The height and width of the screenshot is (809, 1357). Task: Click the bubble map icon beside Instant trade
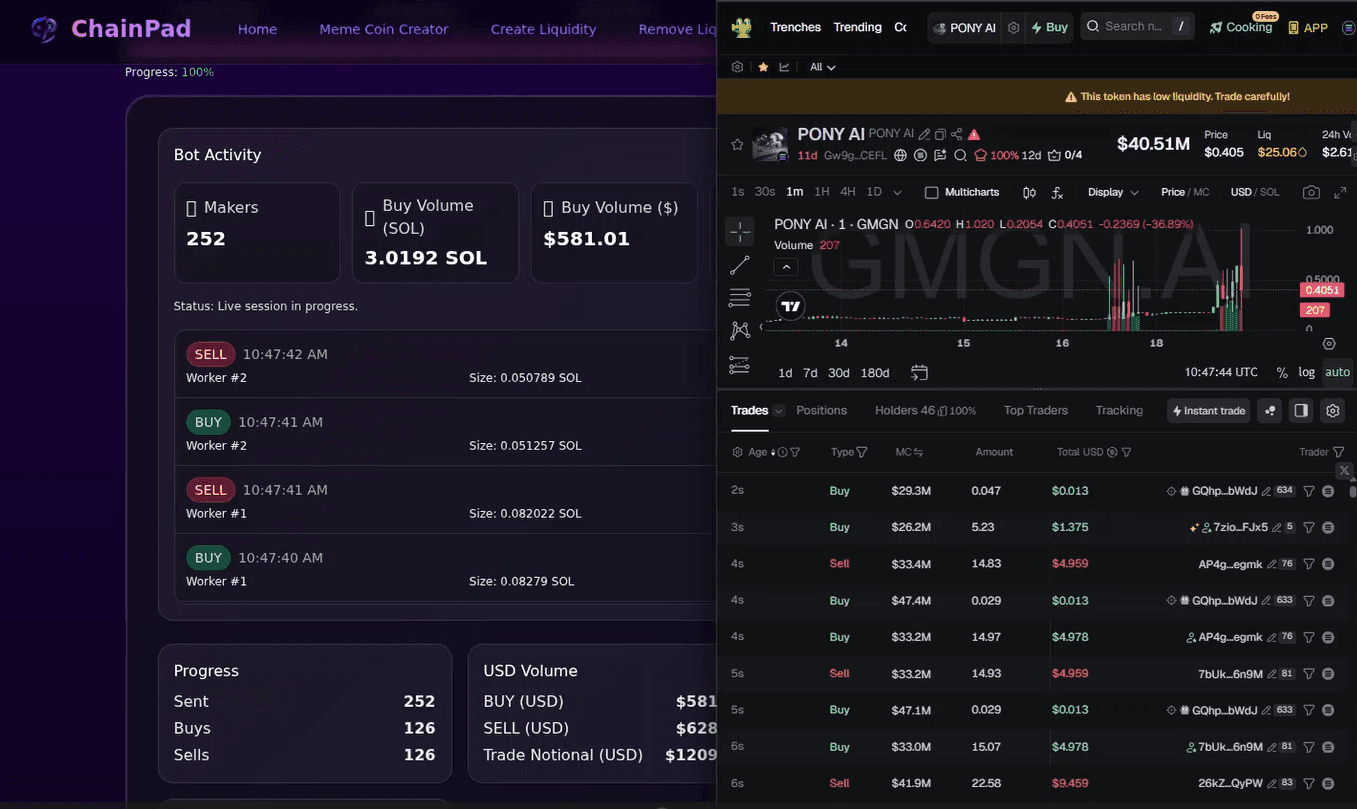1270,410
